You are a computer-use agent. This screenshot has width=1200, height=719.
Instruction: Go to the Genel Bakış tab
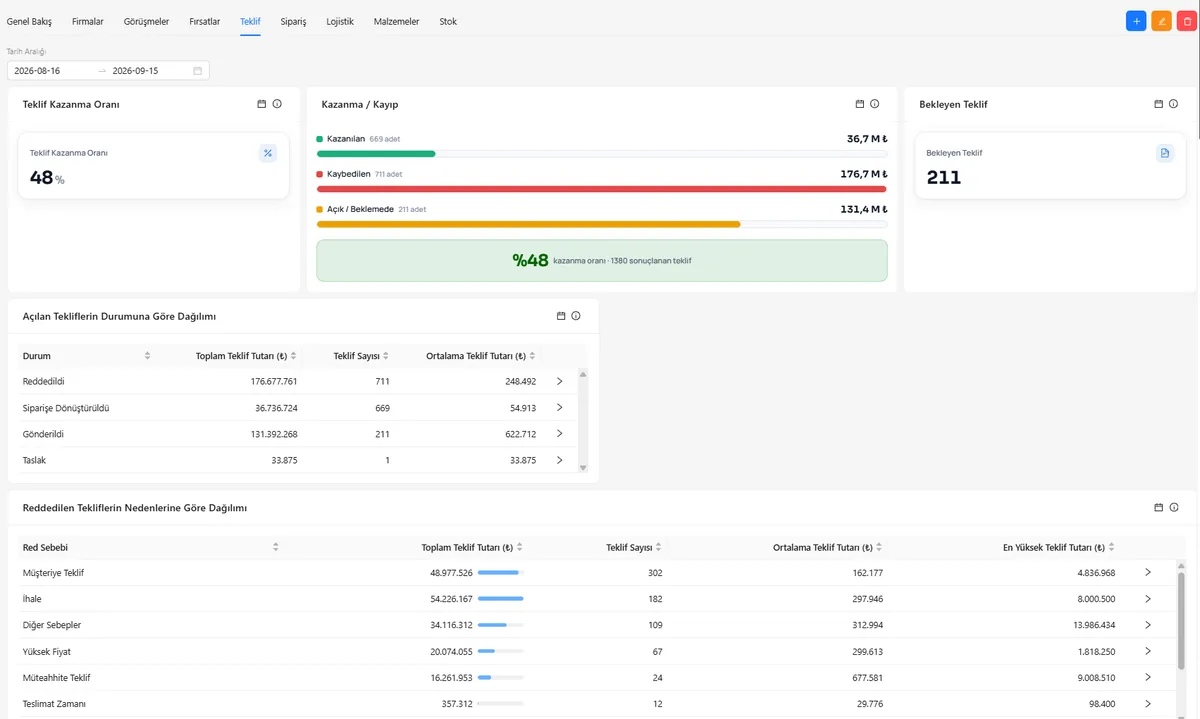click(29, 21)
